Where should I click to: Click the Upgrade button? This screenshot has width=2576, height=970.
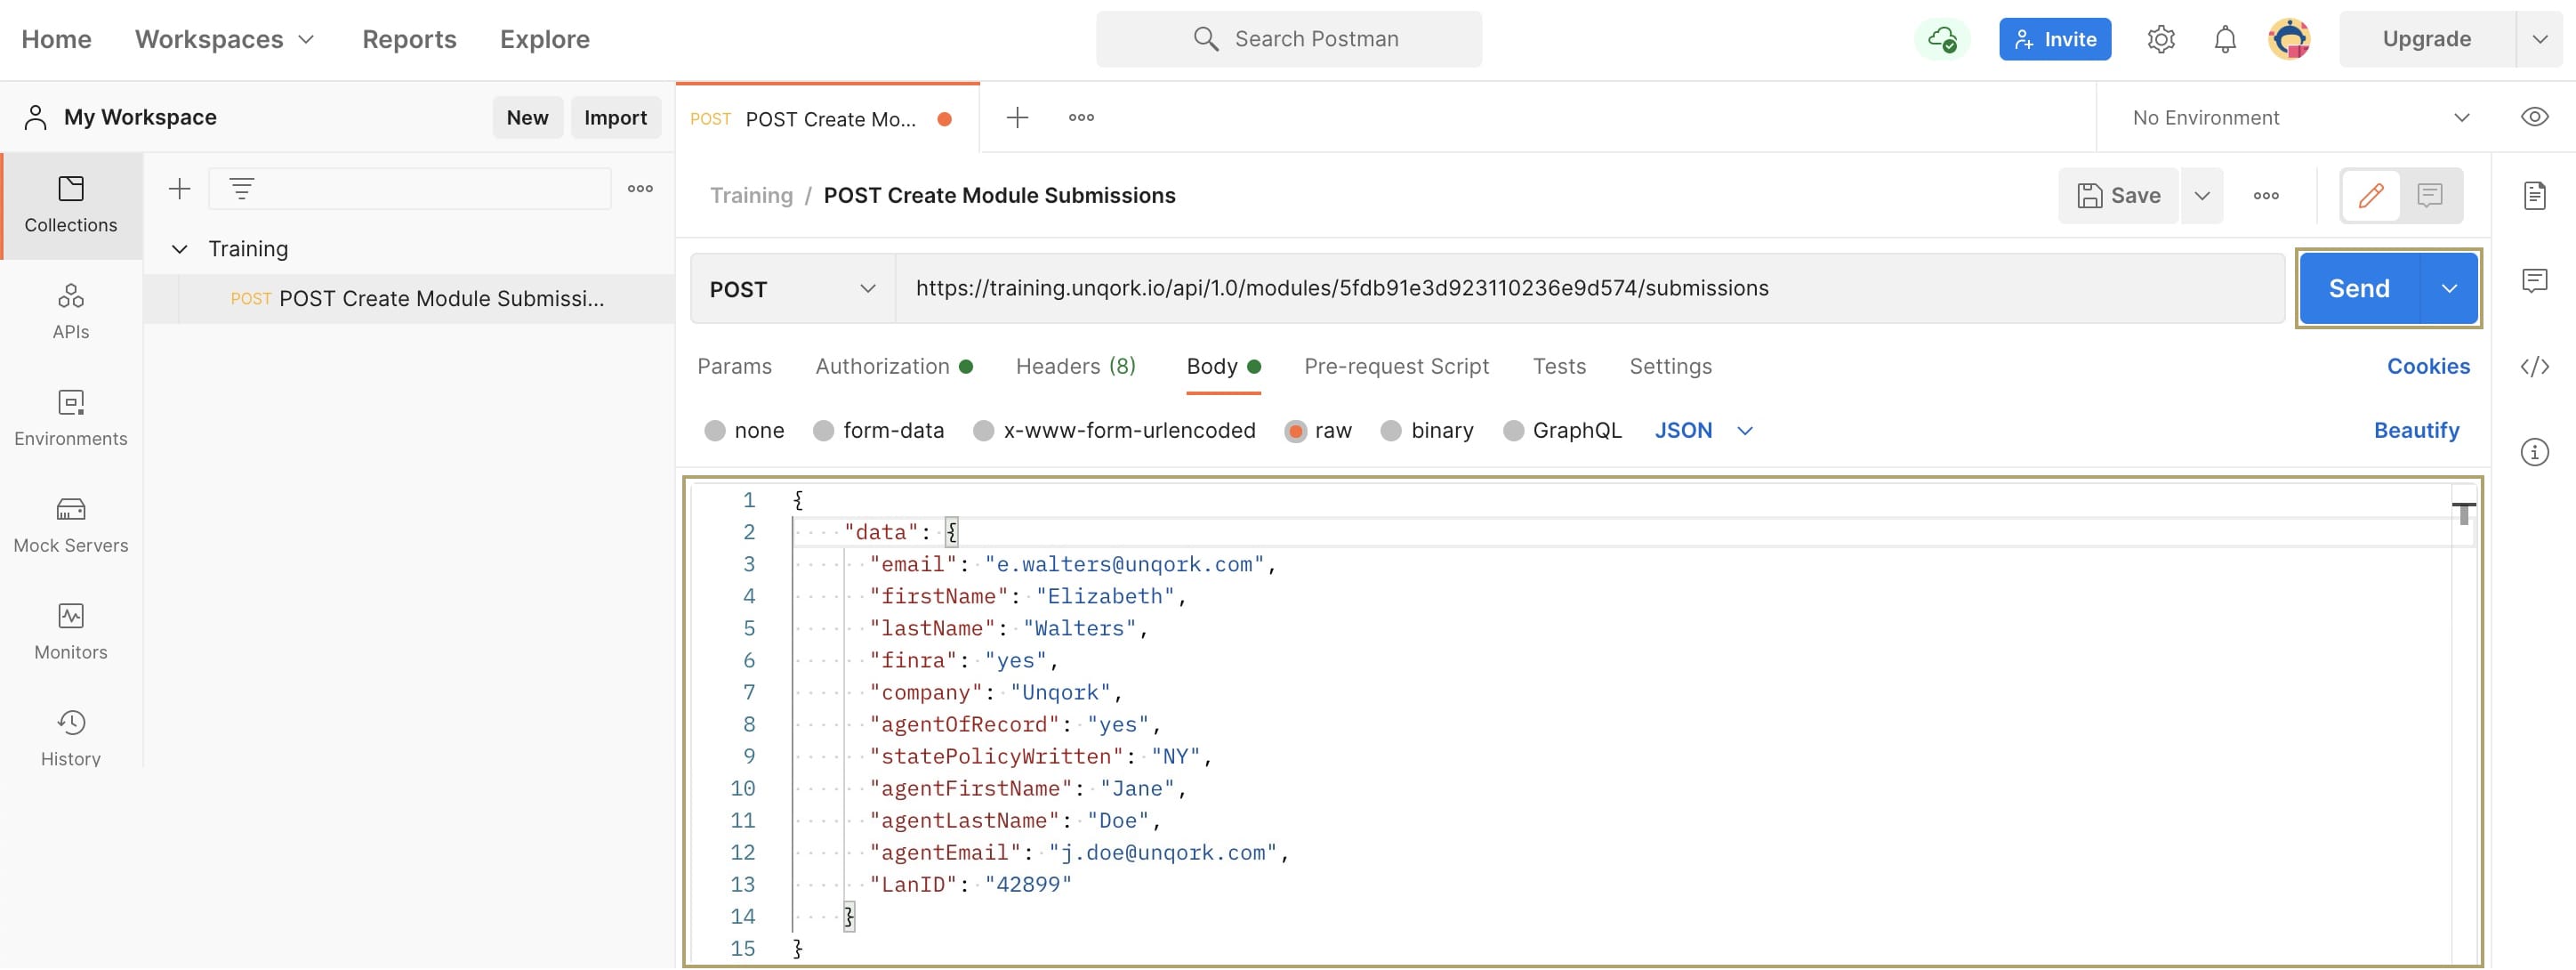tap(2426, 39)
